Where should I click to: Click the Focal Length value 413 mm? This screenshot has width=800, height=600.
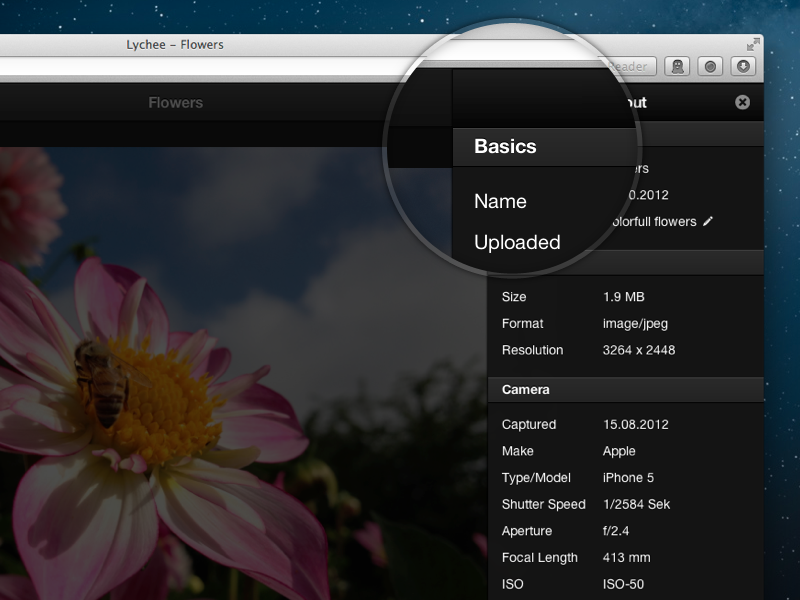coord(627,557)
